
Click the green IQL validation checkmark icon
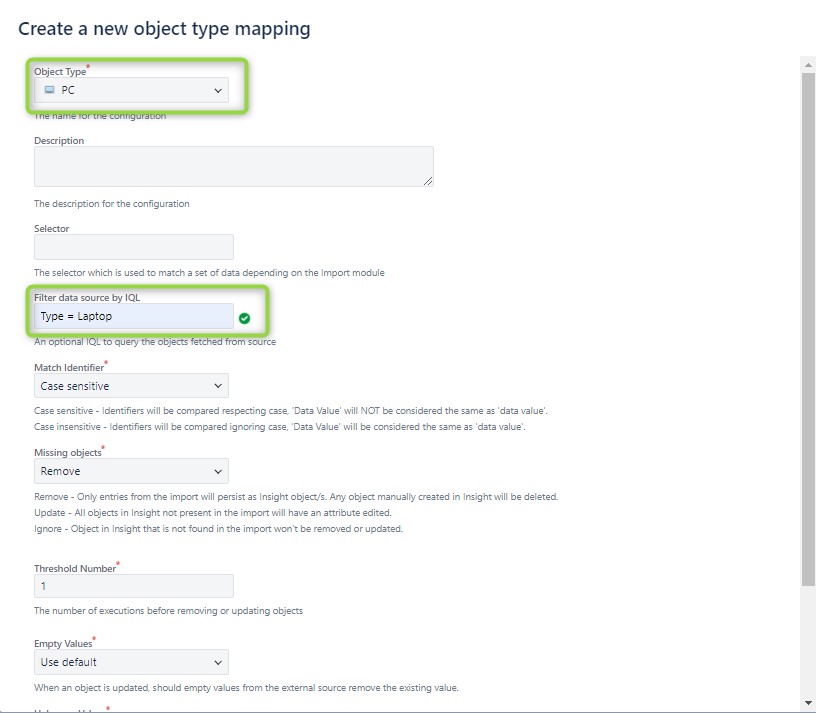(245, 319)
